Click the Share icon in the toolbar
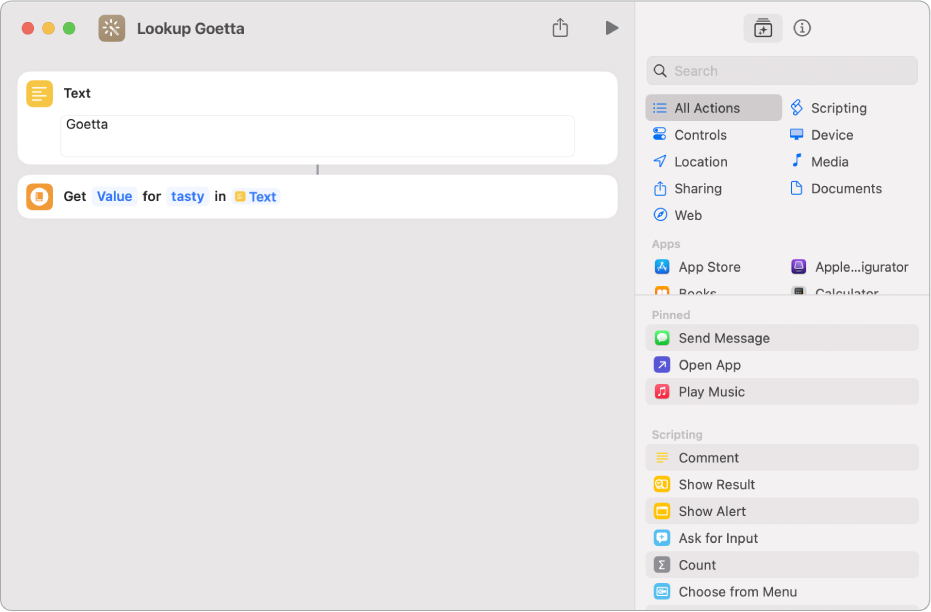 click(560, 28)
